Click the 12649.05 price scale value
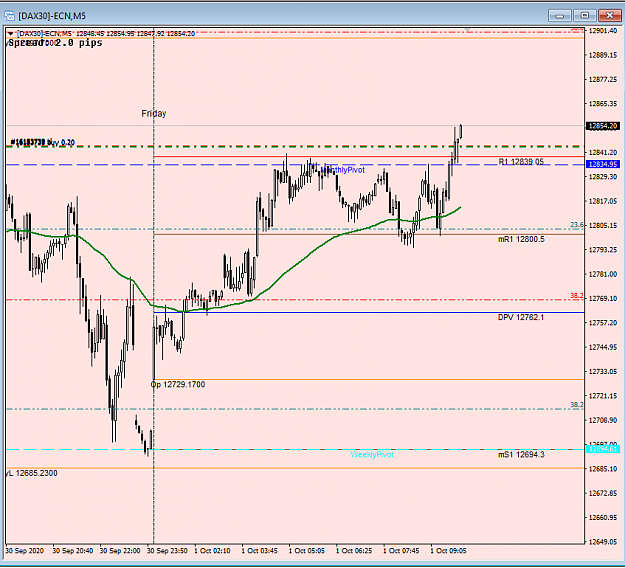Viewport: 625px width, 568px height. pos(603,542)
